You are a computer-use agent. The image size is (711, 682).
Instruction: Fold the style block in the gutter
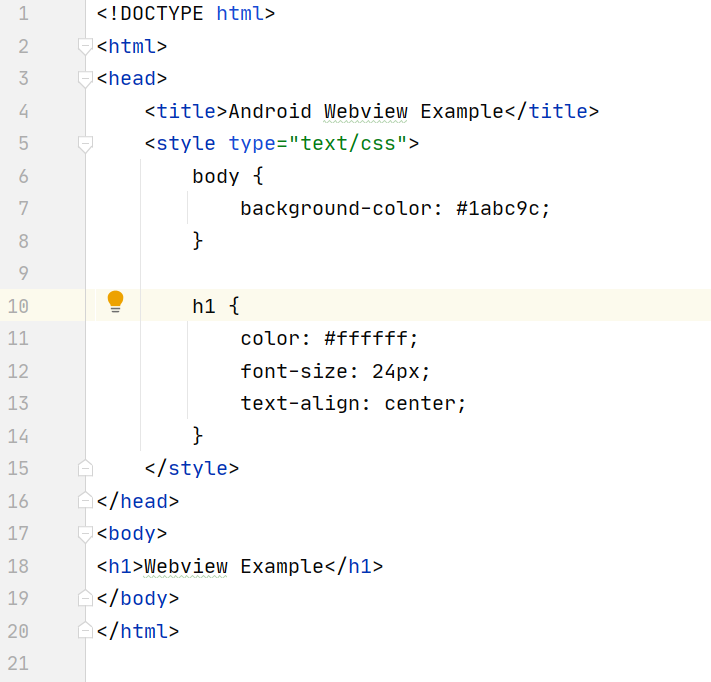[85, 143]
